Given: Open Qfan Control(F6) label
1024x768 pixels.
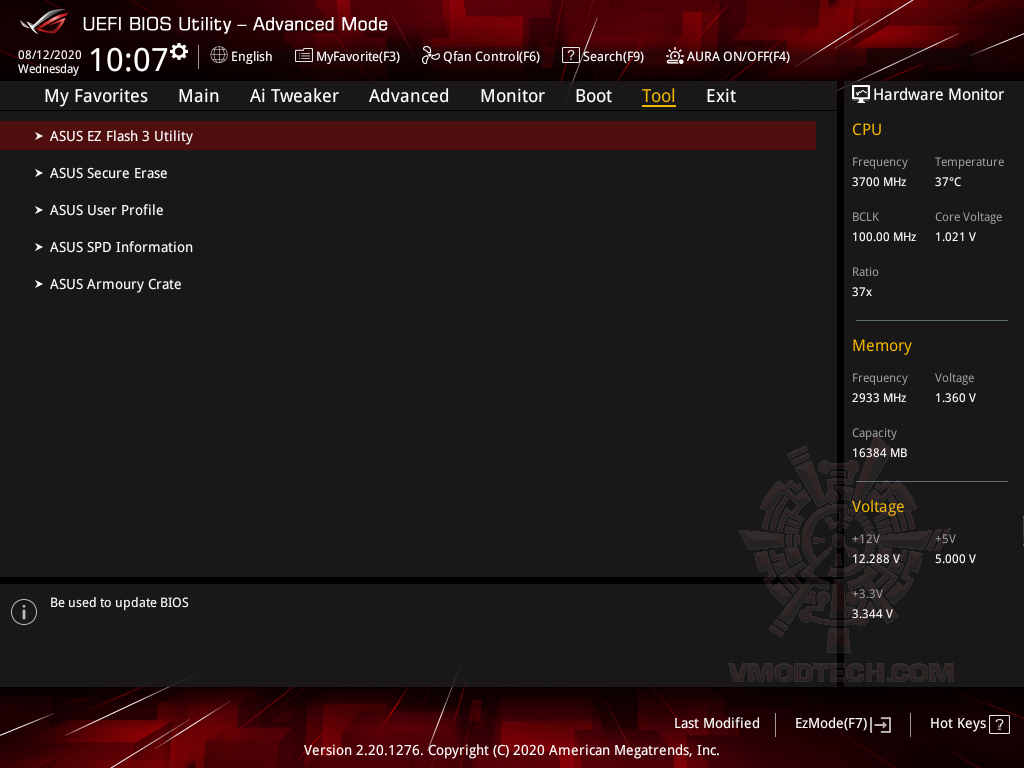Looking at the screenshot, I should [491, 56].
